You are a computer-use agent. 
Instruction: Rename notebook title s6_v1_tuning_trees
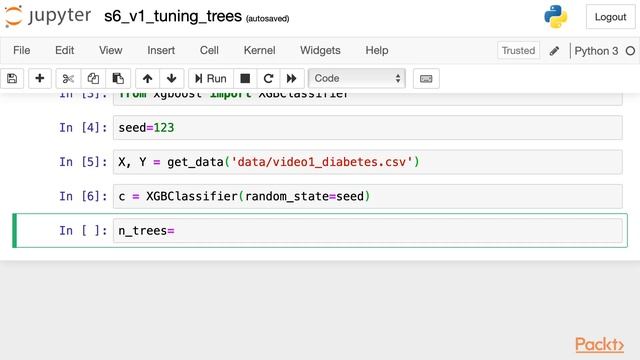coord(173,16)
